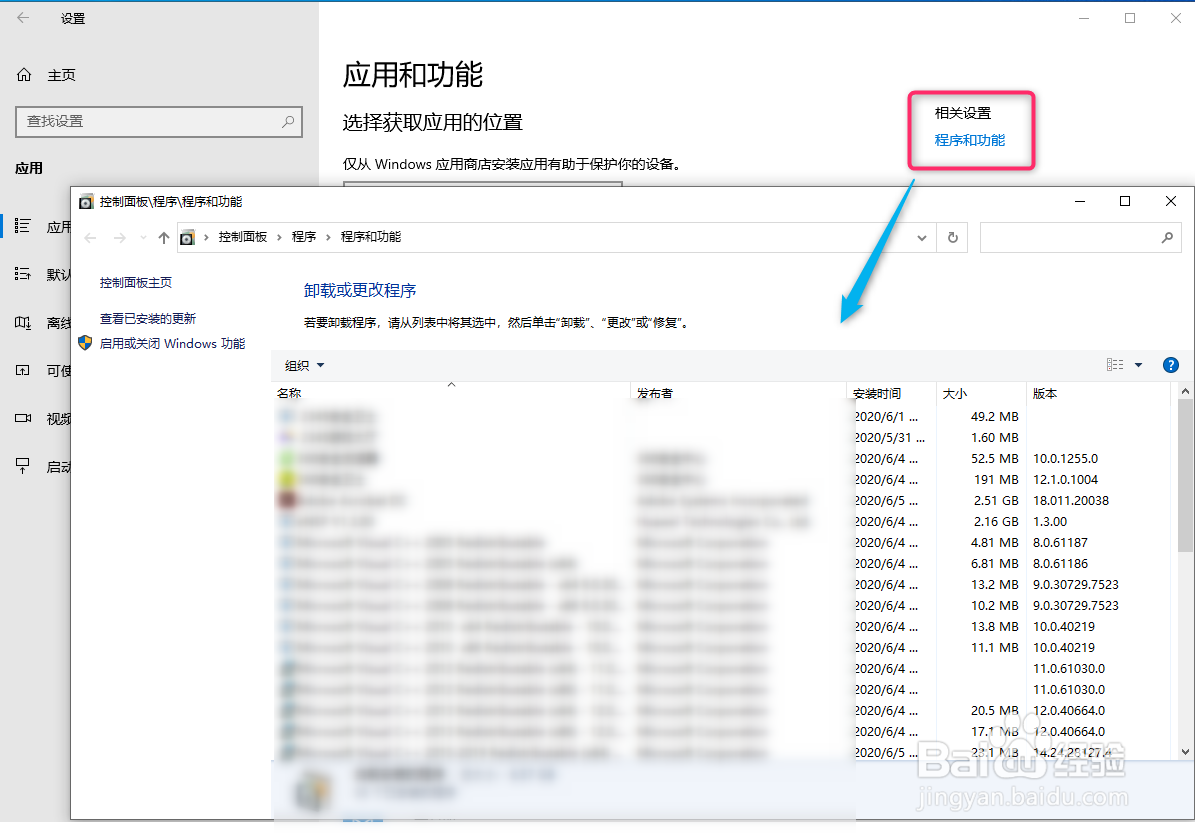This screenshot has height=839, width=1195.
Task: Click 控制面板 breadcrumb in address bar
Action: pos(242,237)
